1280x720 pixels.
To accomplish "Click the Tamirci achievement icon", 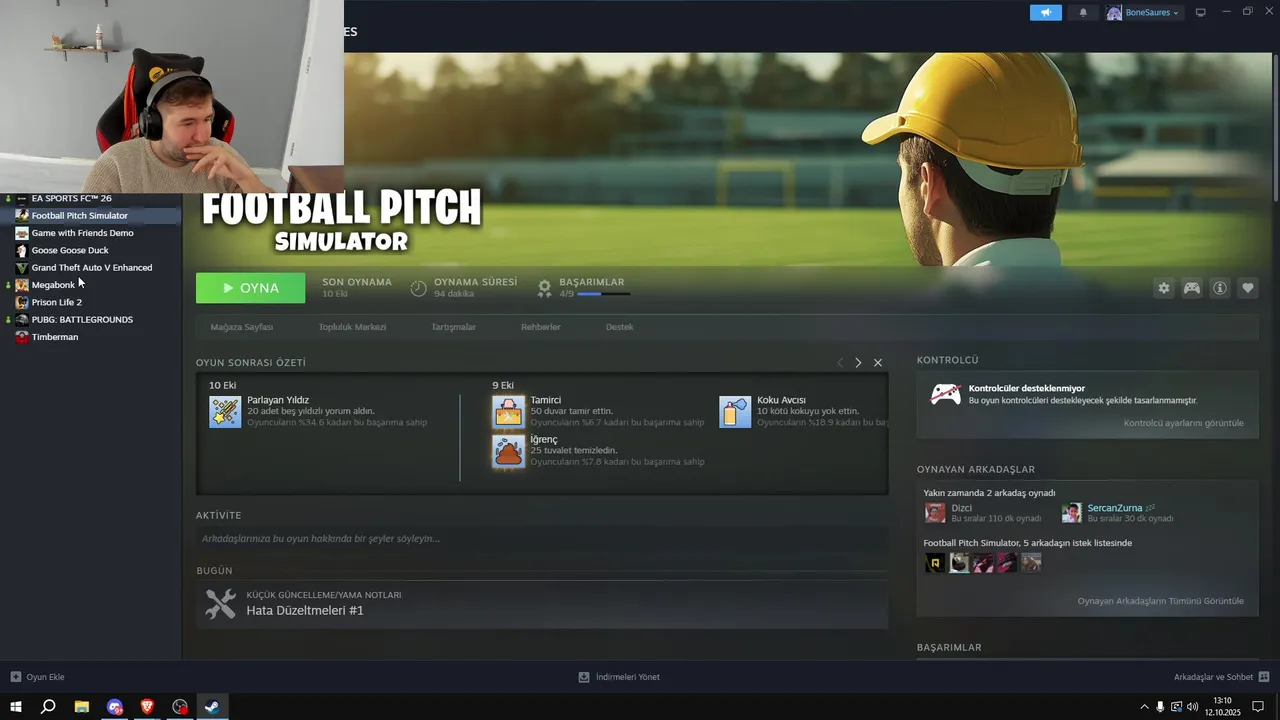I will pos(508,412).
